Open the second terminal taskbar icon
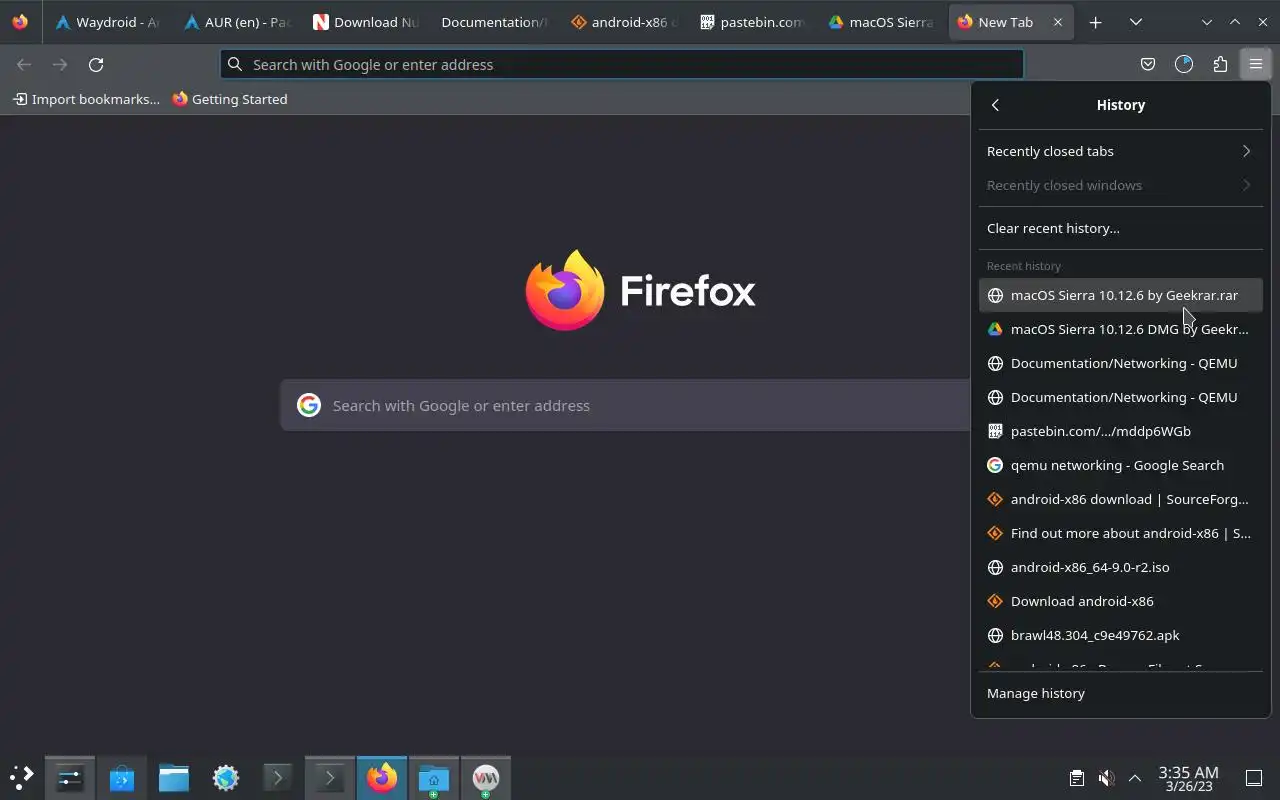Viewport: 1280px width, 800px height. [x=330, y=778]
